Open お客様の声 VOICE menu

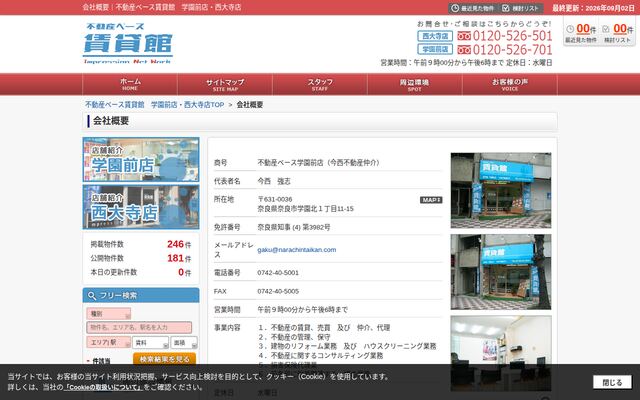pos(509,84)
